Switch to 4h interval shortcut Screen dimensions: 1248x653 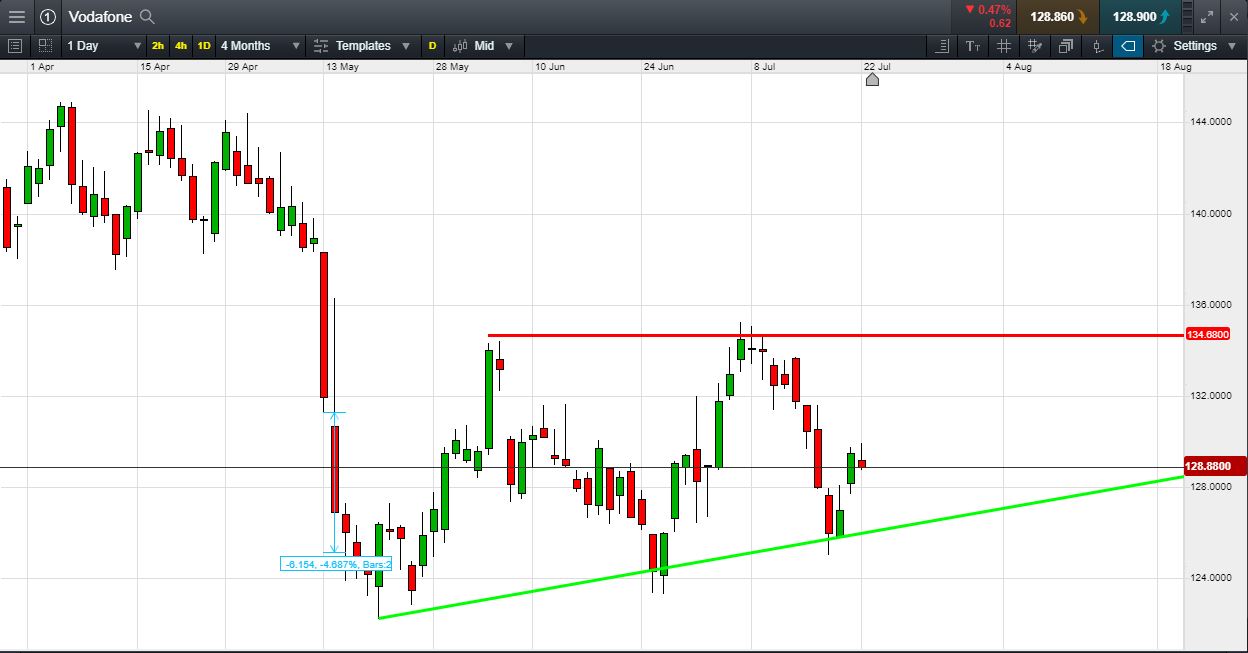click(181, 46)
